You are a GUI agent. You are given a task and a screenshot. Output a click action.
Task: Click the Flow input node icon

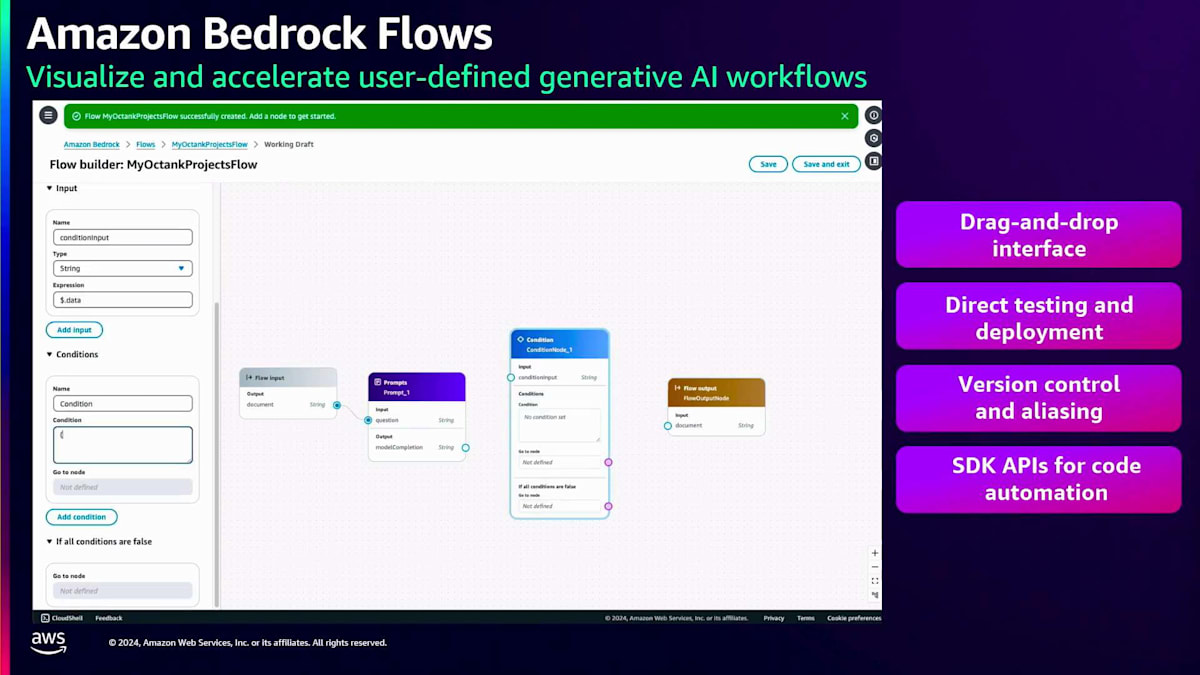(x=249, y=378)
